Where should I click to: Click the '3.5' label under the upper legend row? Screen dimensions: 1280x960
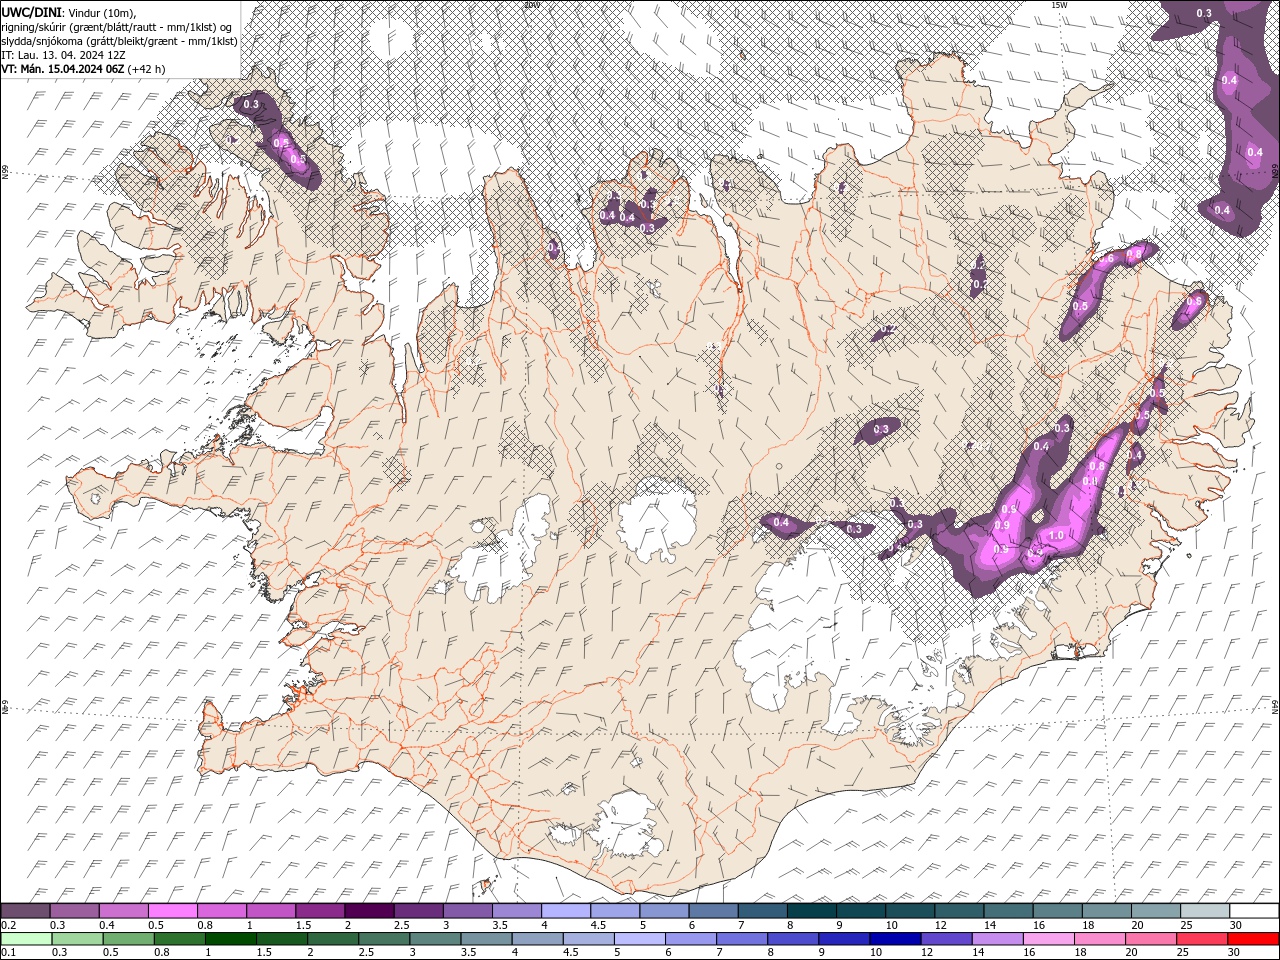pos(500,925)
